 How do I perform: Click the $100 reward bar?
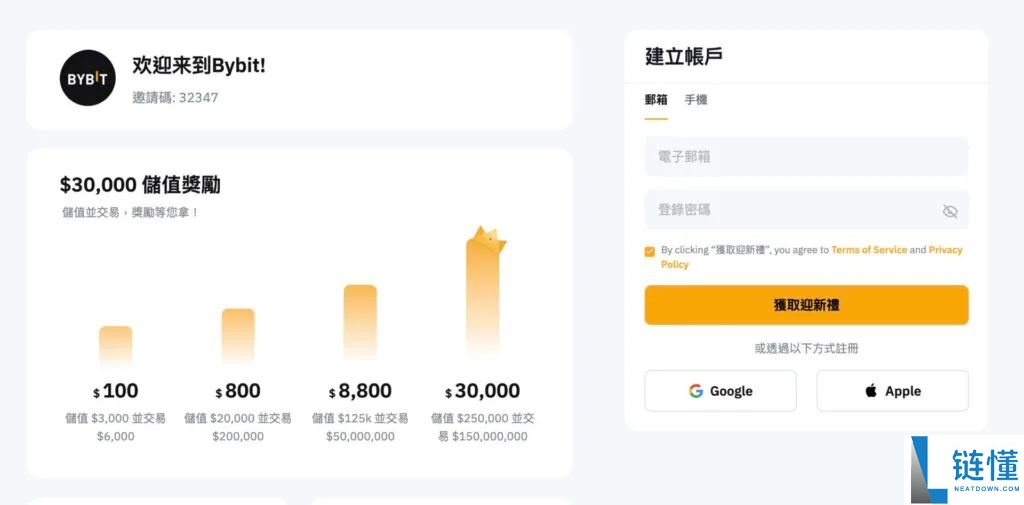coord(116,346)
